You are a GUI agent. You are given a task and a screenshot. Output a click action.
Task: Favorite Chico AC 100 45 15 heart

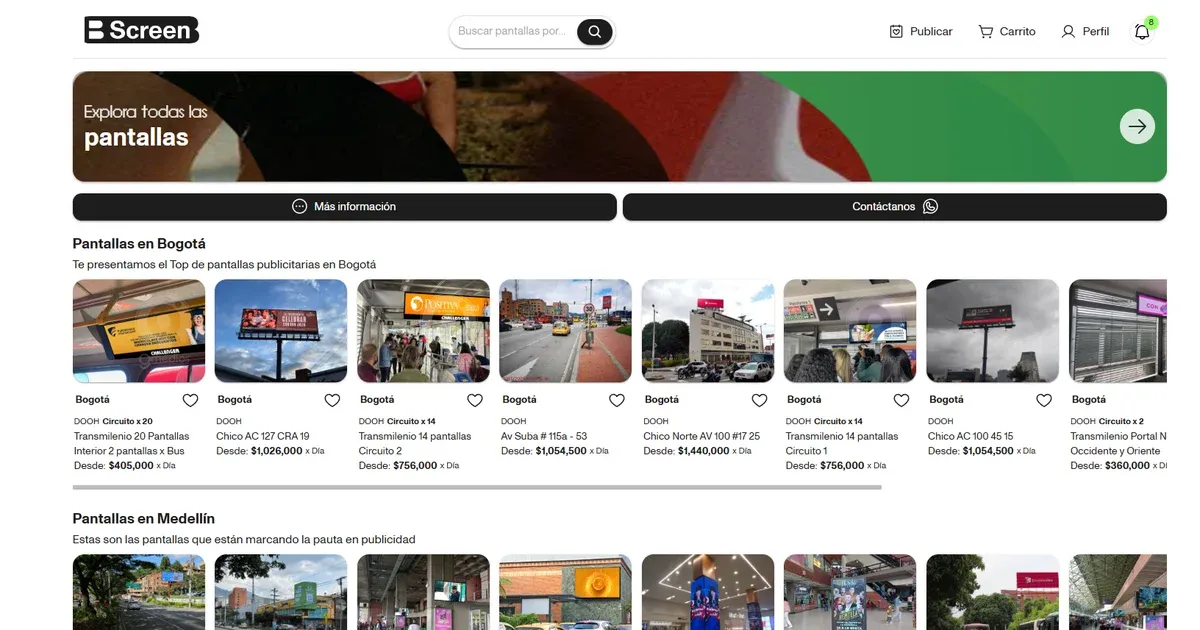(x=1044, y=400)
